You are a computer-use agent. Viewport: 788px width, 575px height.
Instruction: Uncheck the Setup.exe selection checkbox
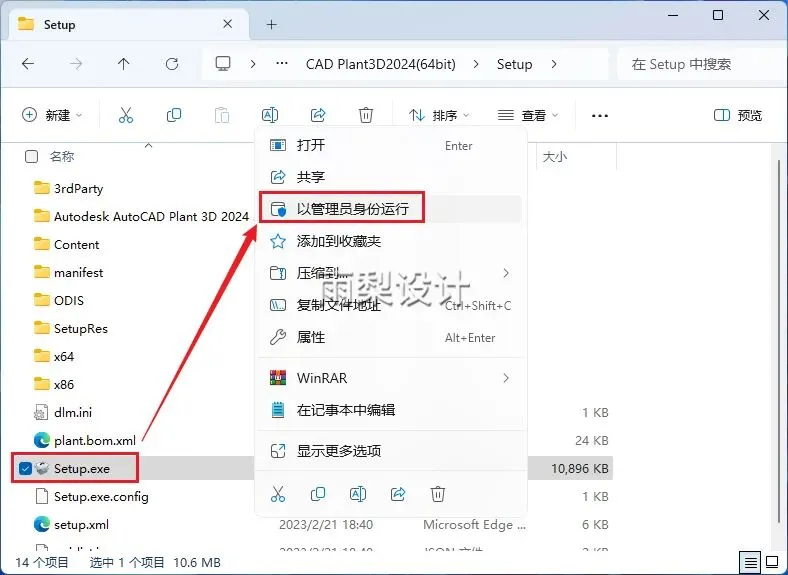pos(25,468)
